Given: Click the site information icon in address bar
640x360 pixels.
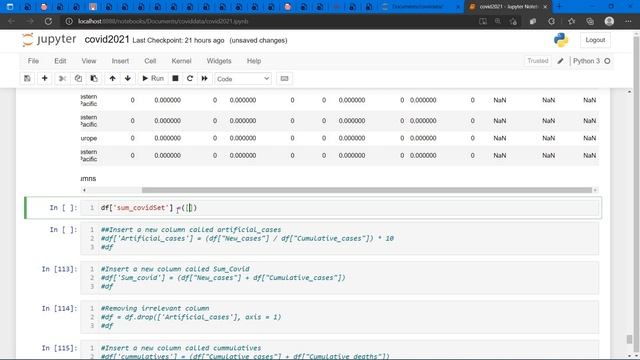Looking at the screenshot, I should click(x=69, y=21).
